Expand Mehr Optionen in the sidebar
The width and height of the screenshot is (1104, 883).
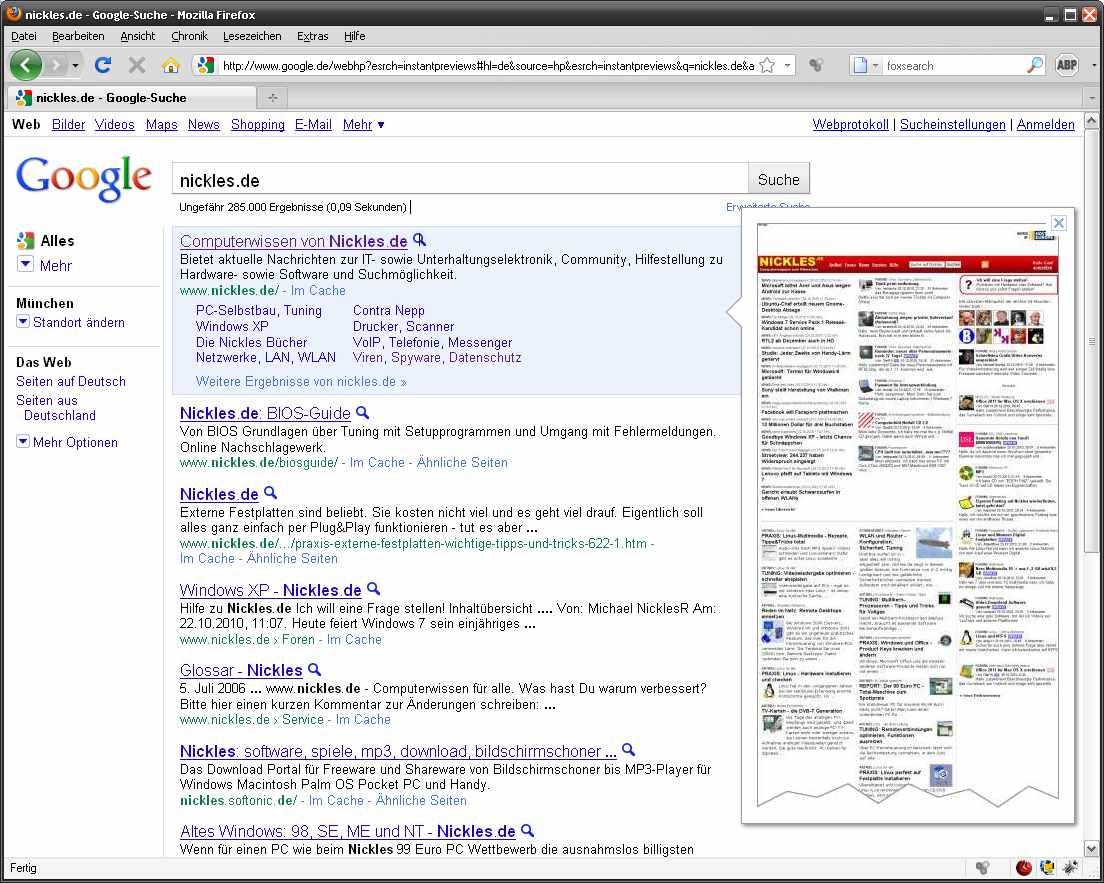tap(23, 442)
